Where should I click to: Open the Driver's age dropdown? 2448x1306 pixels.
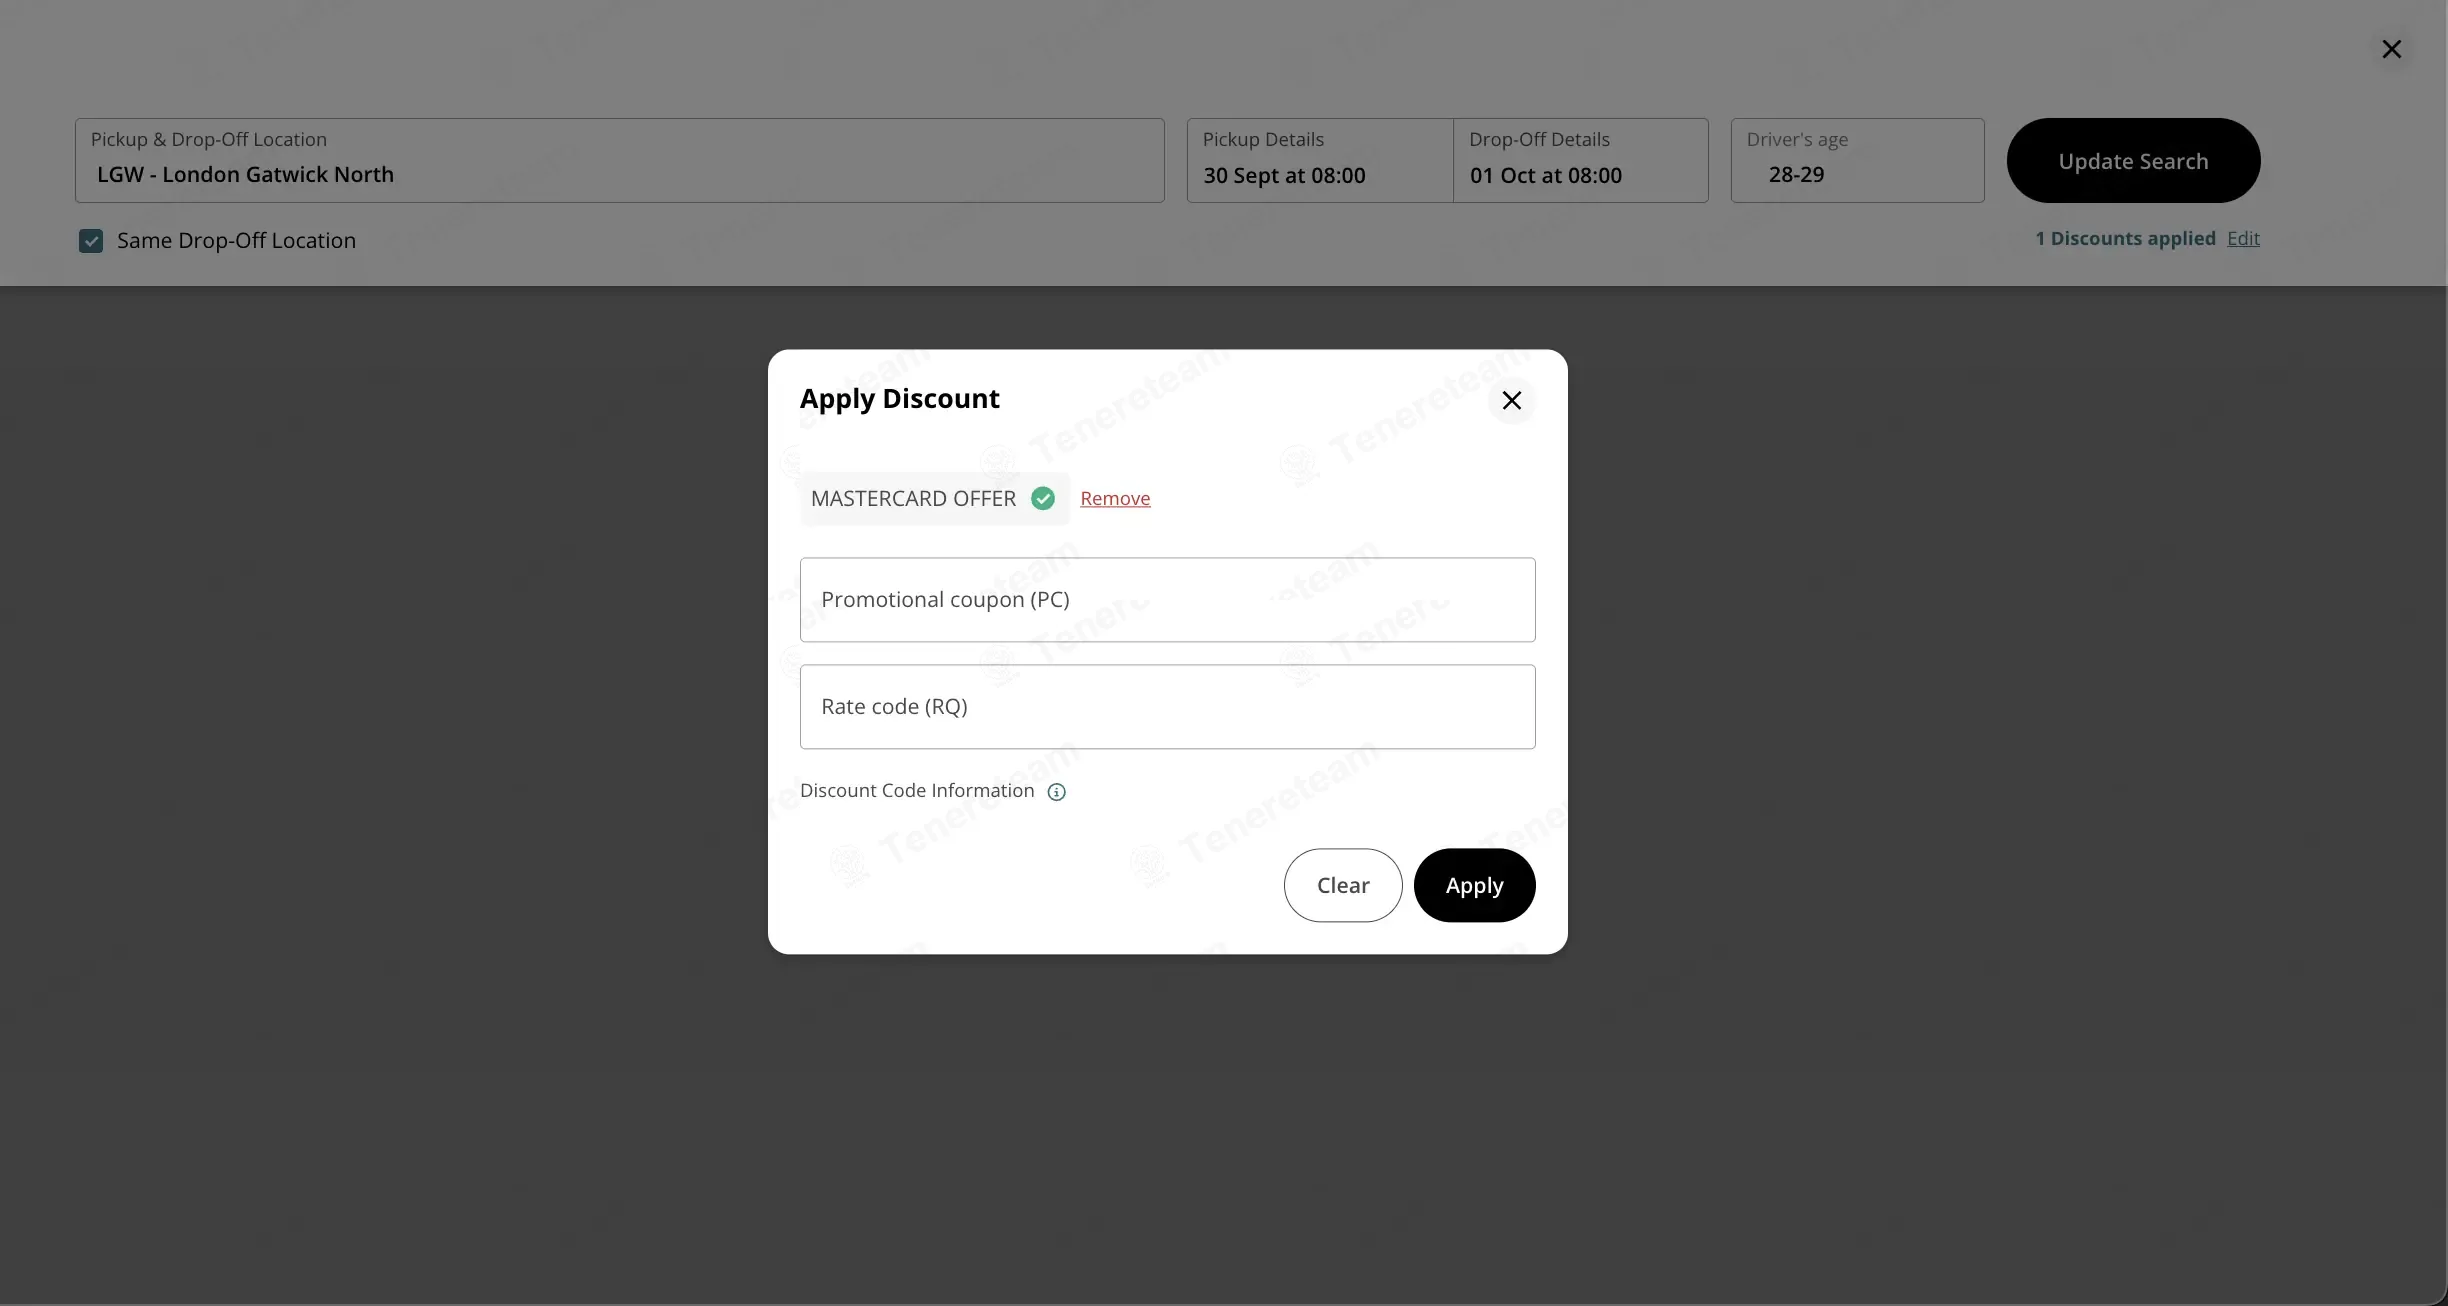[1857, 161]
